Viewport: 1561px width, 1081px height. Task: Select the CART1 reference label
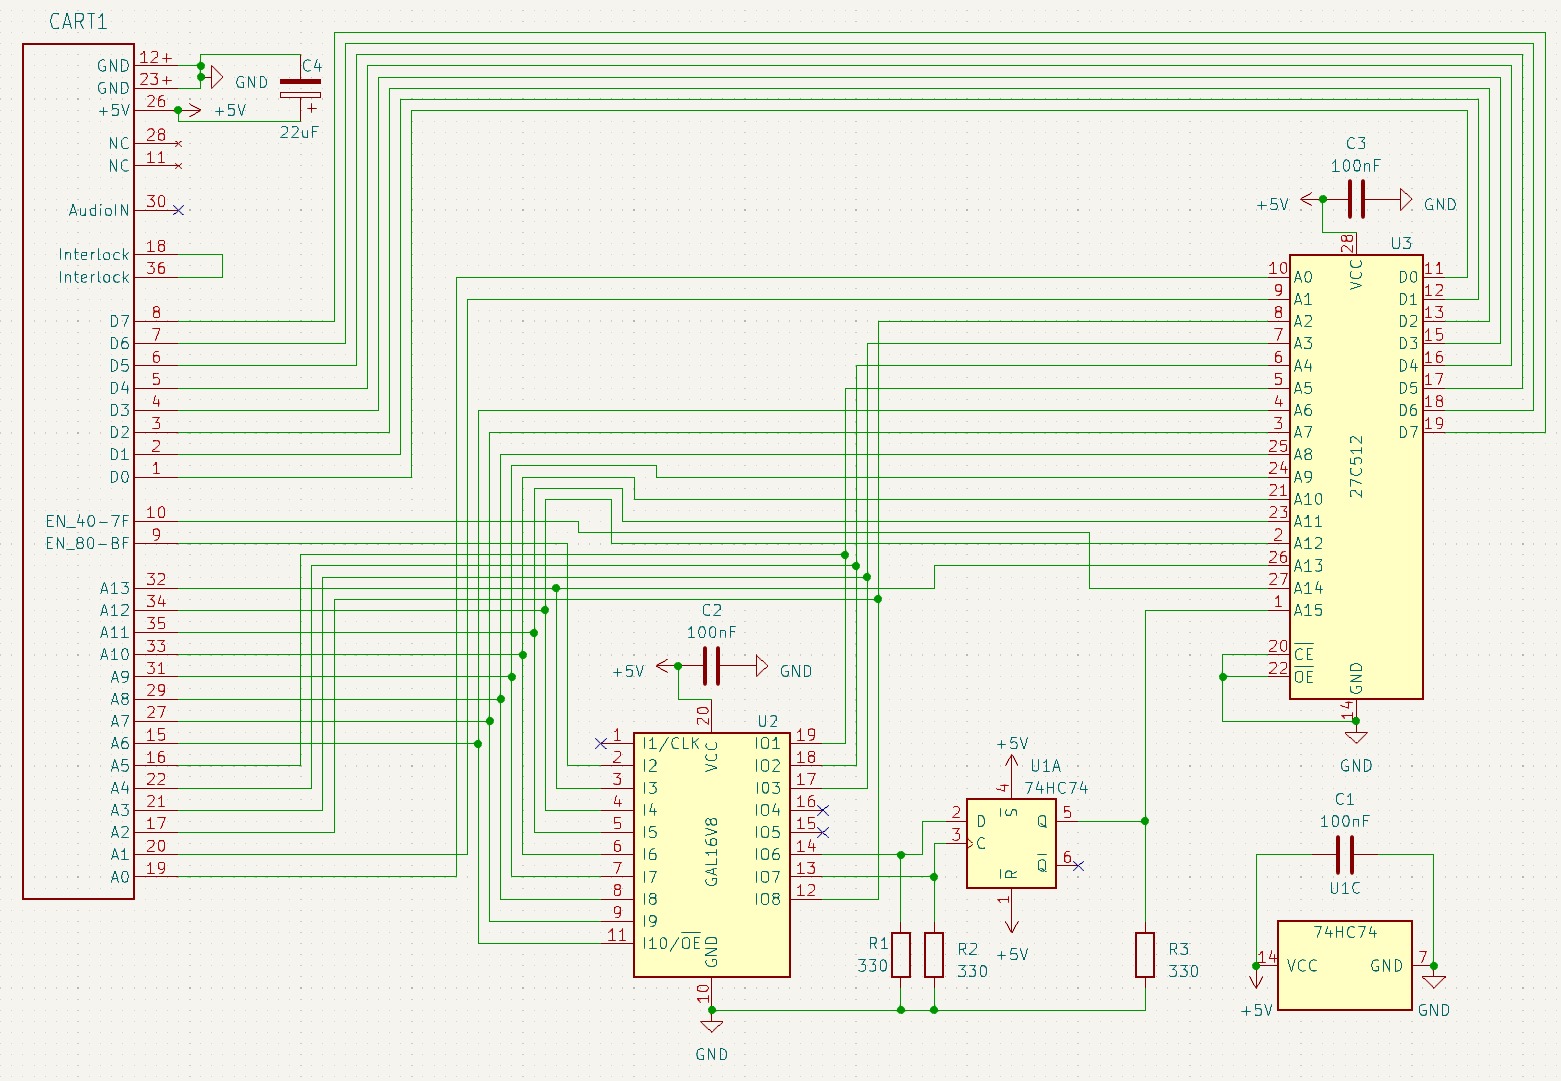click(x=78, y=22)
